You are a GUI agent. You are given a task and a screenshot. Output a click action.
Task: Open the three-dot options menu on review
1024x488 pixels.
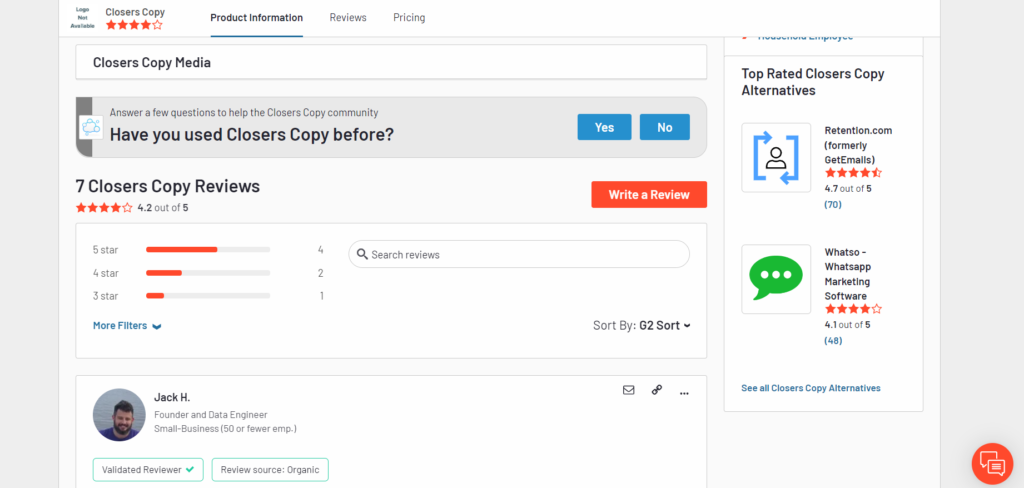pyautogui.click(x=684, y=393)
